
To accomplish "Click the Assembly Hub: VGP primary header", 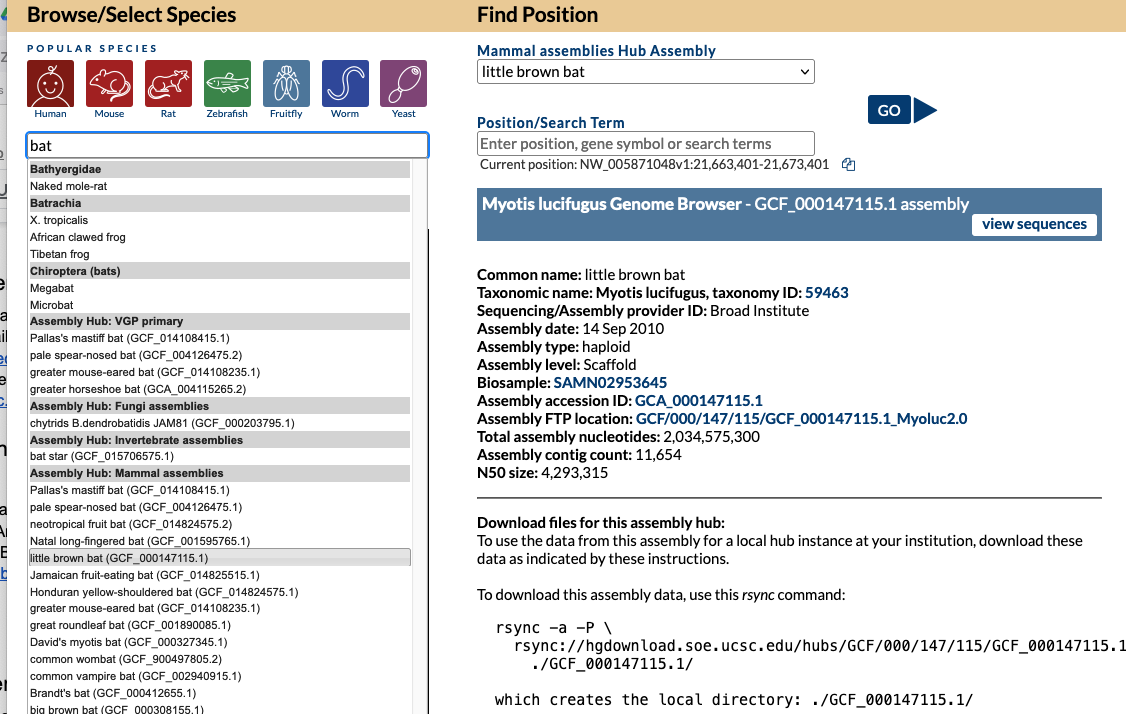I will pos(220,321).
